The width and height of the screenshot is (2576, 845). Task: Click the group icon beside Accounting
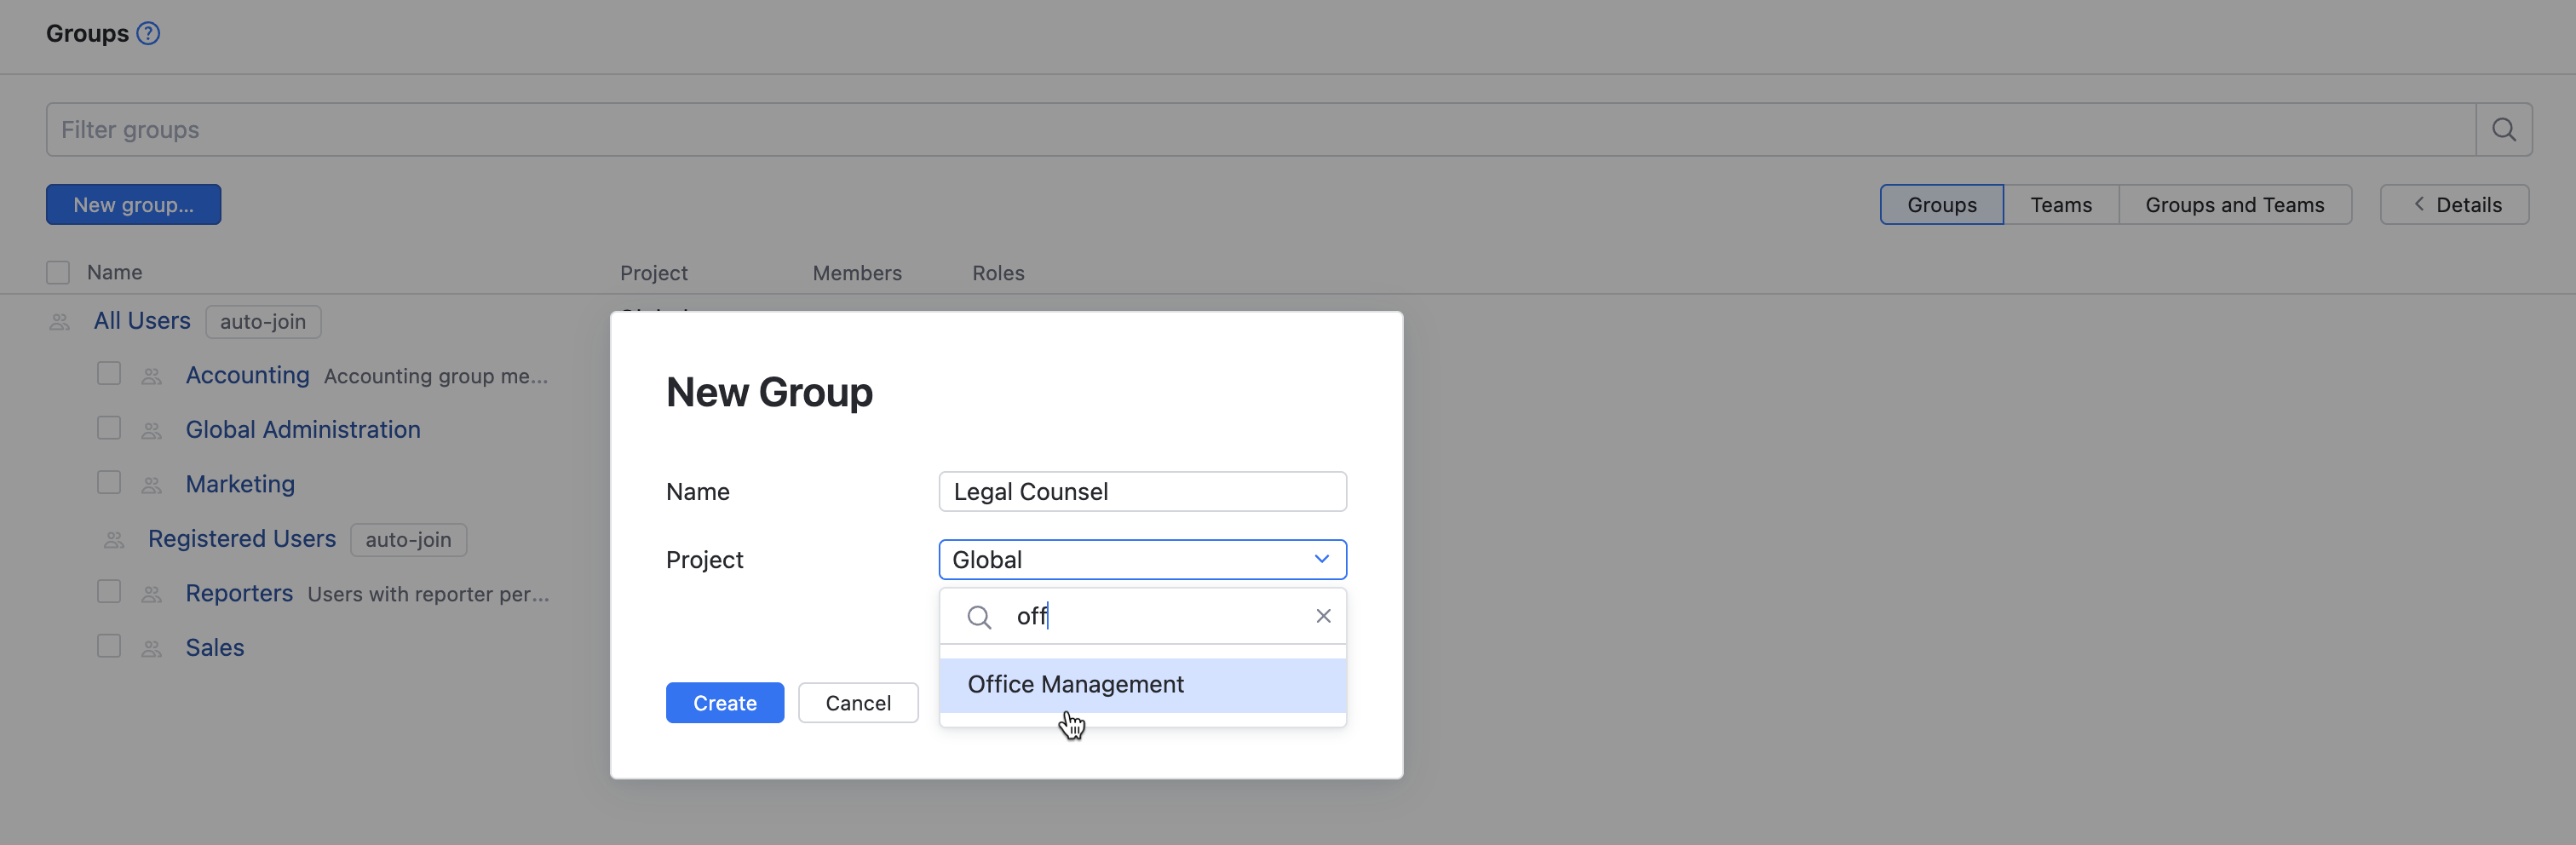[x=152, y=377]
